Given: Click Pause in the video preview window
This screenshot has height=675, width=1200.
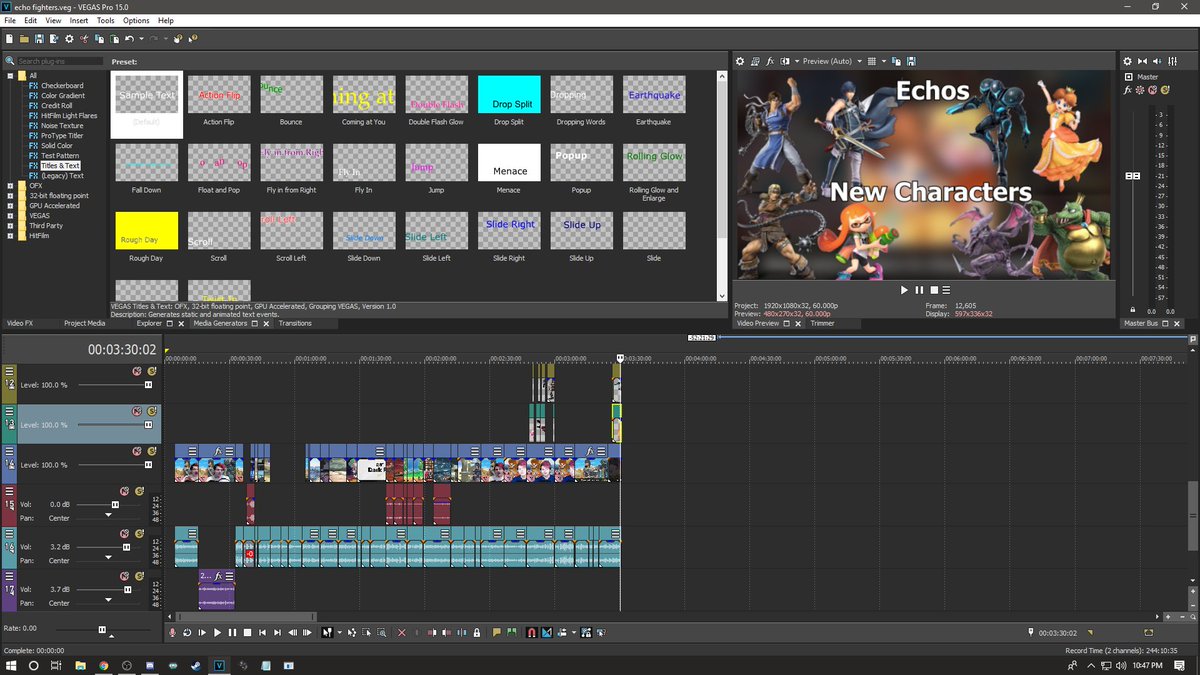Looking at the screenshot, I should [919, 290].
